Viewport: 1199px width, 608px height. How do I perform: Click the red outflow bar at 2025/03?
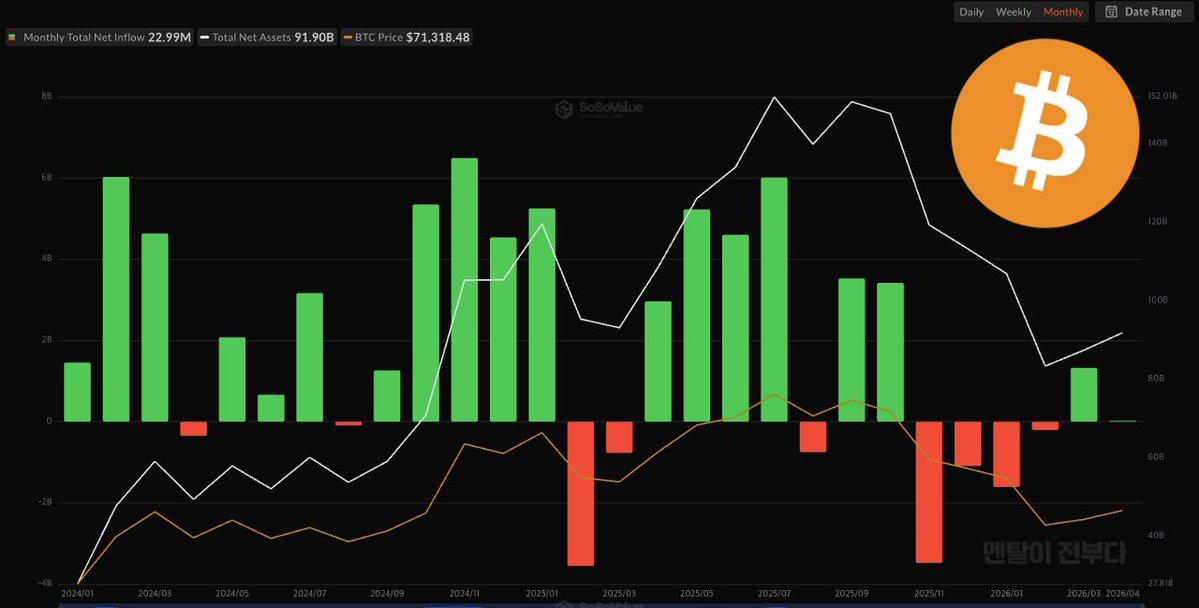[x=619, y=437]
